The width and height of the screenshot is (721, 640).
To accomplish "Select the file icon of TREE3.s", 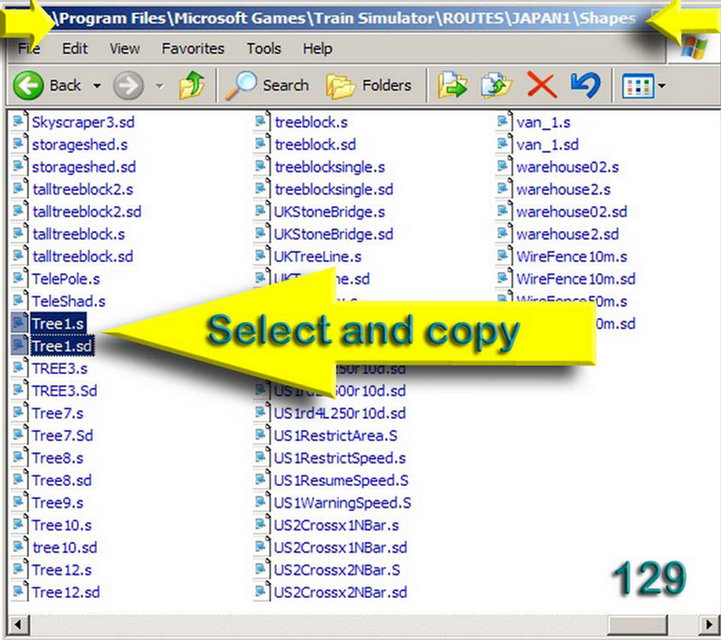I will tap(19, 368).
